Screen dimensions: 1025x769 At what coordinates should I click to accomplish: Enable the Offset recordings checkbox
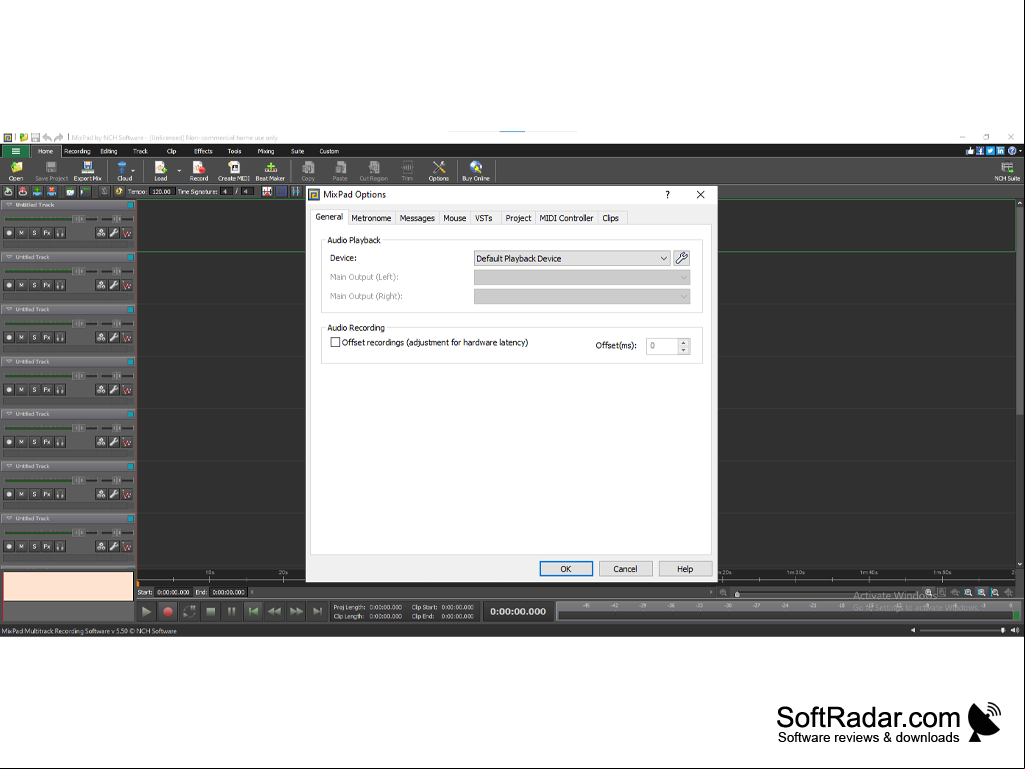(x=335, y=343)
